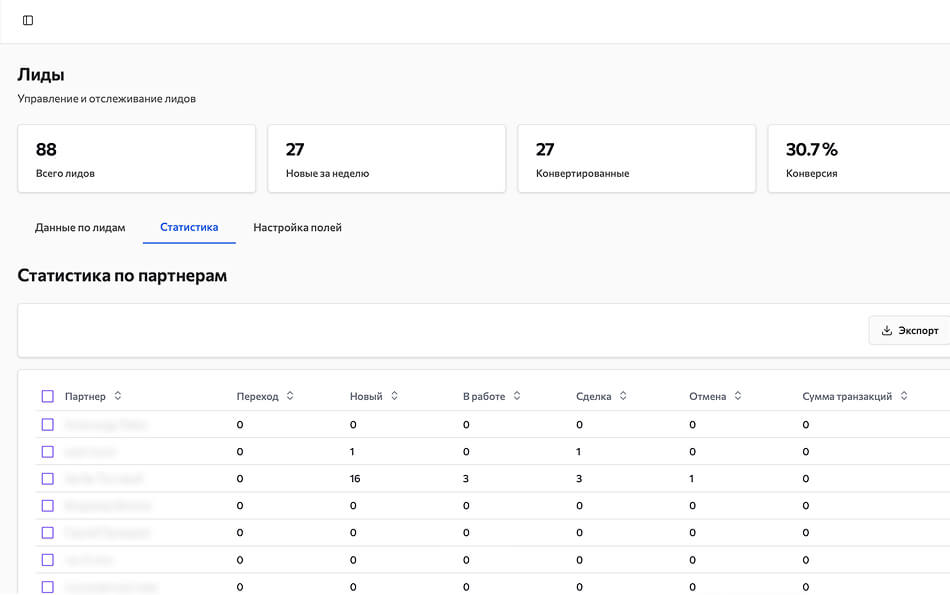Tick checkbox for row with 16 new leads
Viewport: 950px width, 595px height.
point(47,479)
